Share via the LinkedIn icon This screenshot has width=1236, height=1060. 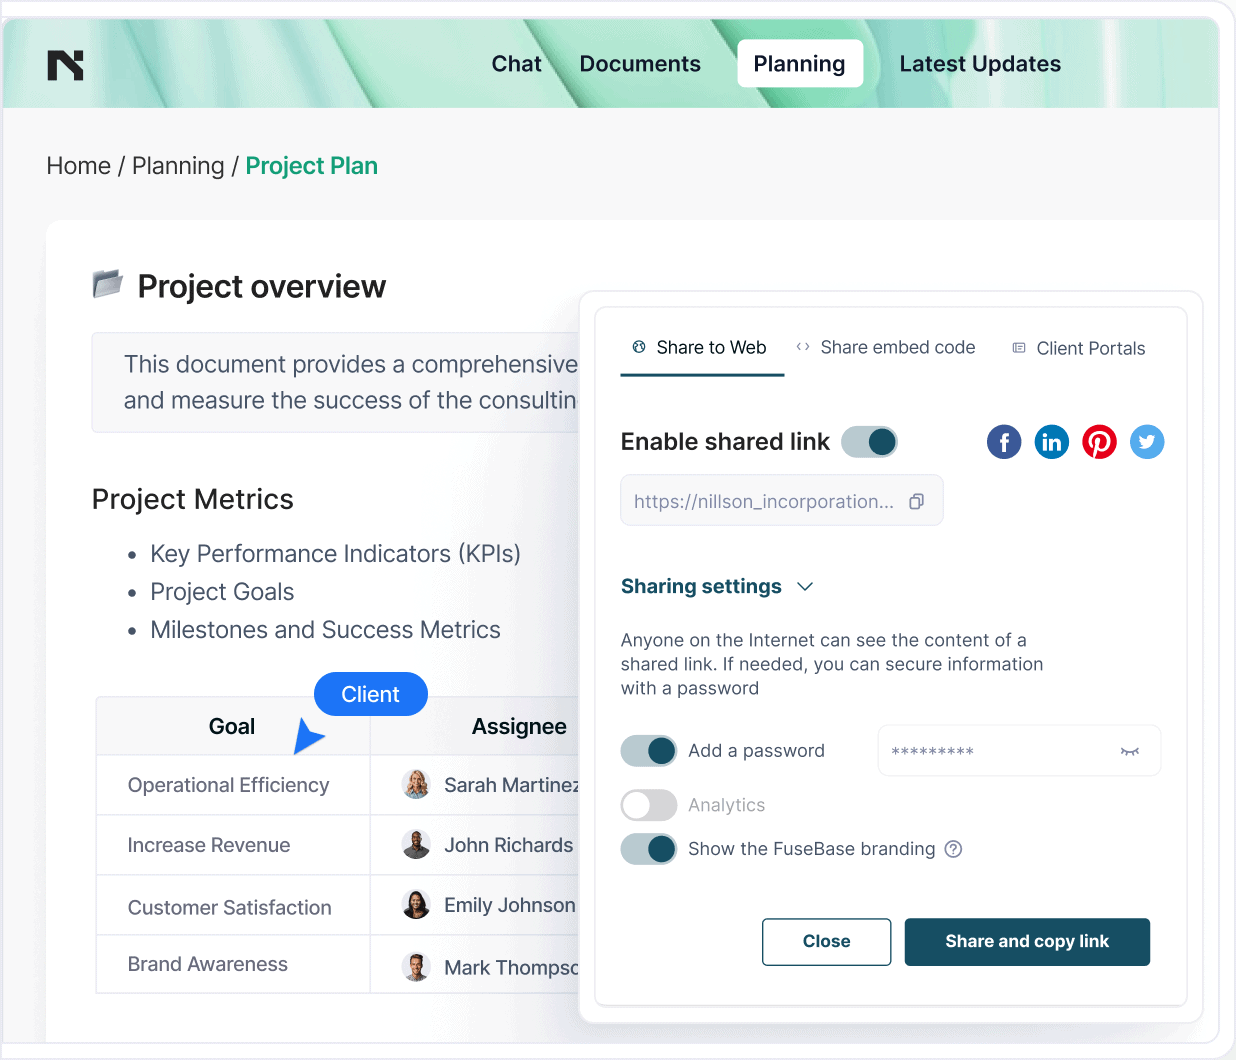[x=1051, y=442]
